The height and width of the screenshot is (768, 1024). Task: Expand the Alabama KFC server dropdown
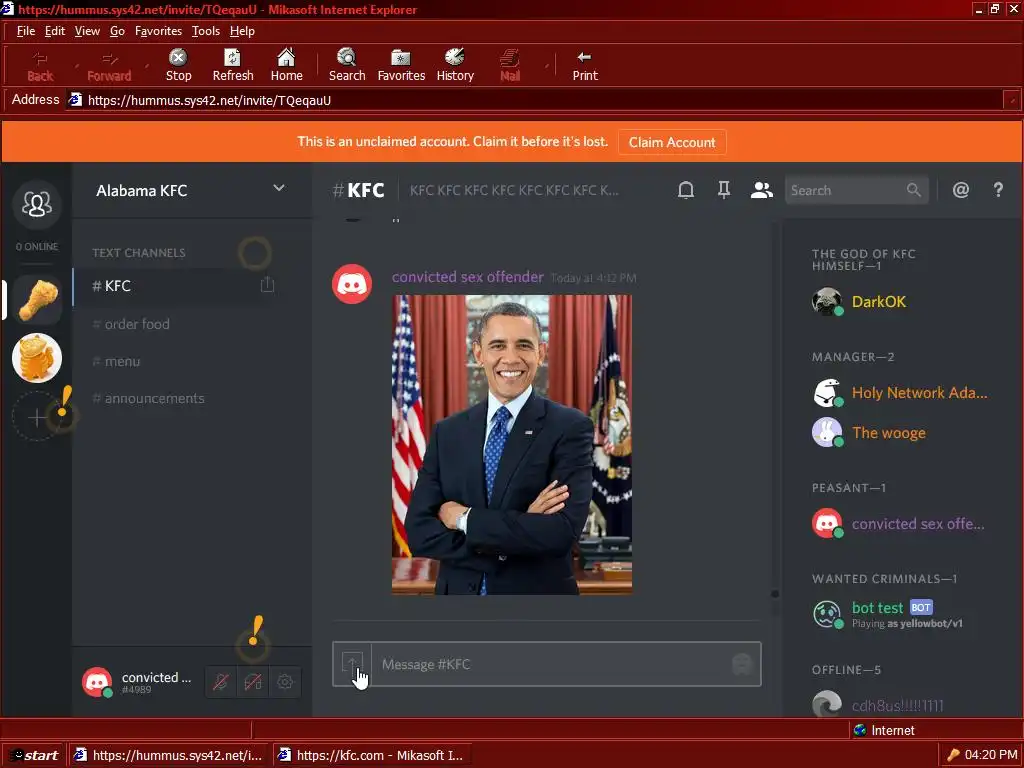[279, 188]
